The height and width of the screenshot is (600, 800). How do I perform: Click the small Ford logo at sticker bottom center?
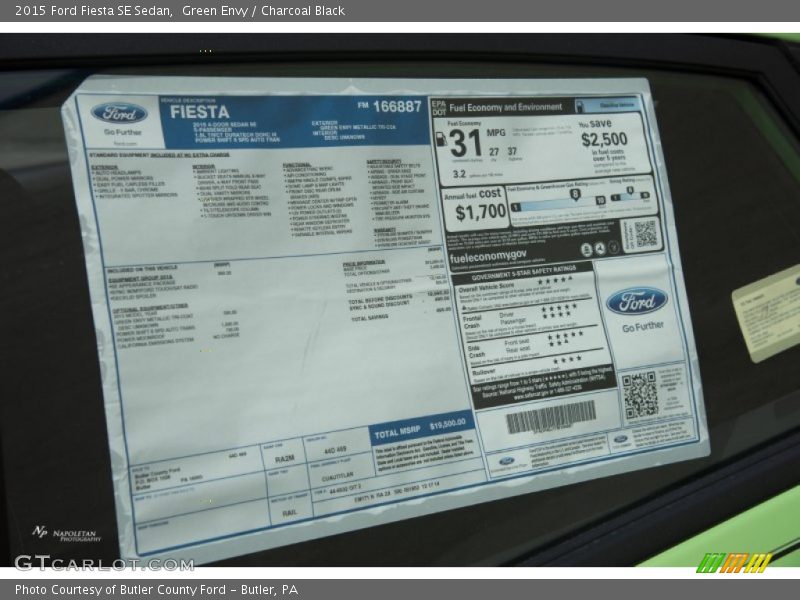[x=506, y=461]
